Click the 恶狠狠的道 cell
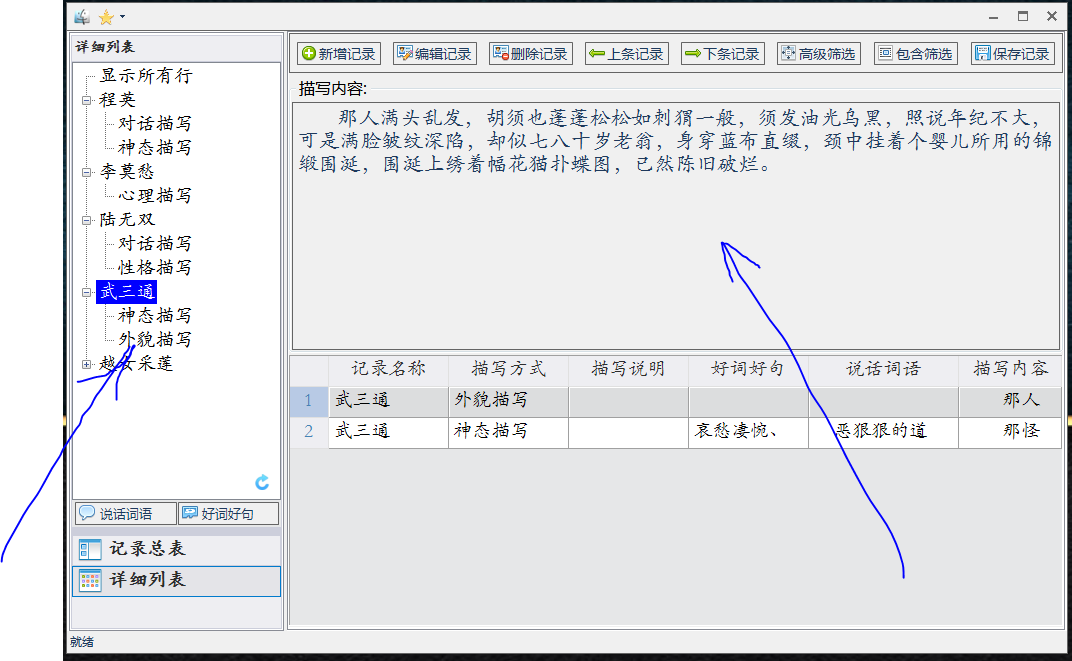1072x661 pixels. click(x=883, y=432)
